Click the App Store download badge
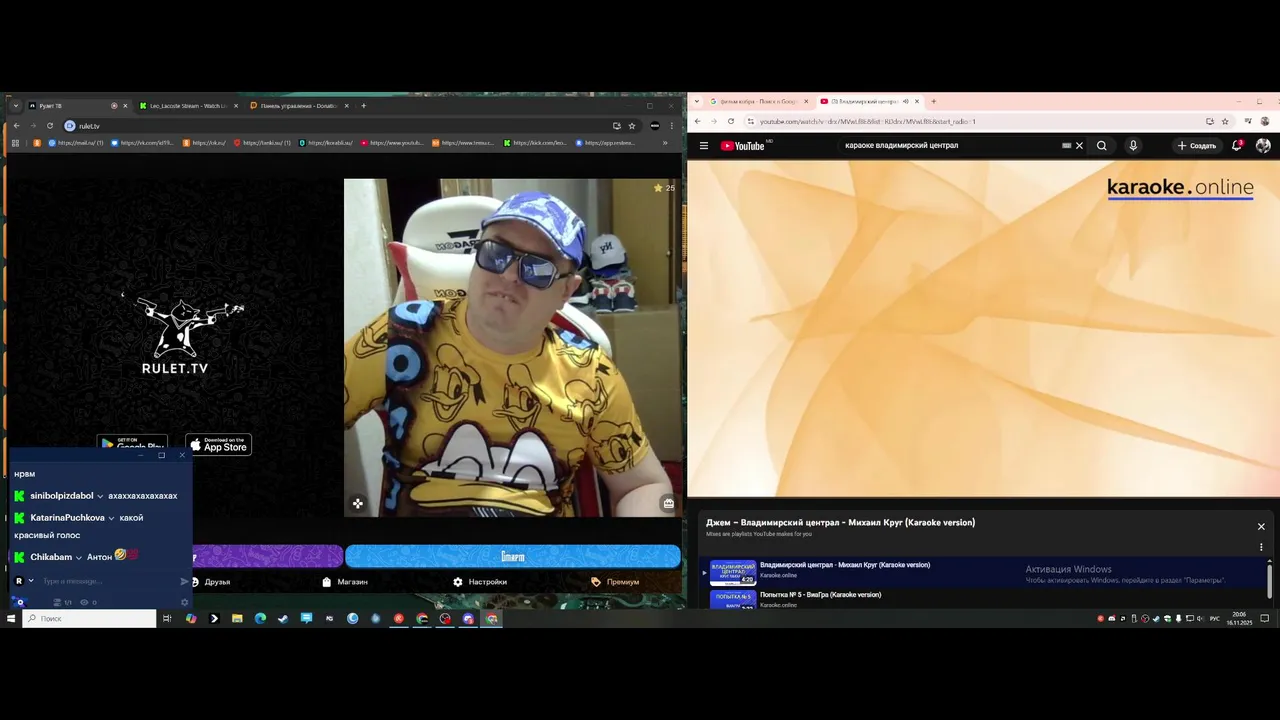The height and width of the screenshot is (720, 1280). click(218, 445)
